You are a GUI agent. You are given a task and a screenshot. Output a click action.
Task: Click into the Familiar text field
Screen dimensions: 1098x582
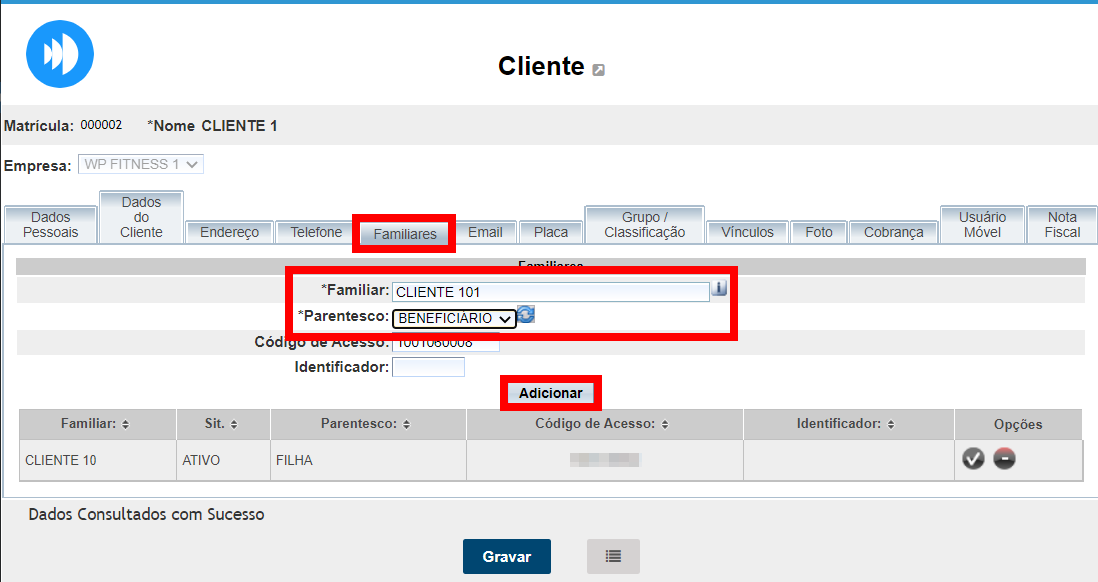550,292
